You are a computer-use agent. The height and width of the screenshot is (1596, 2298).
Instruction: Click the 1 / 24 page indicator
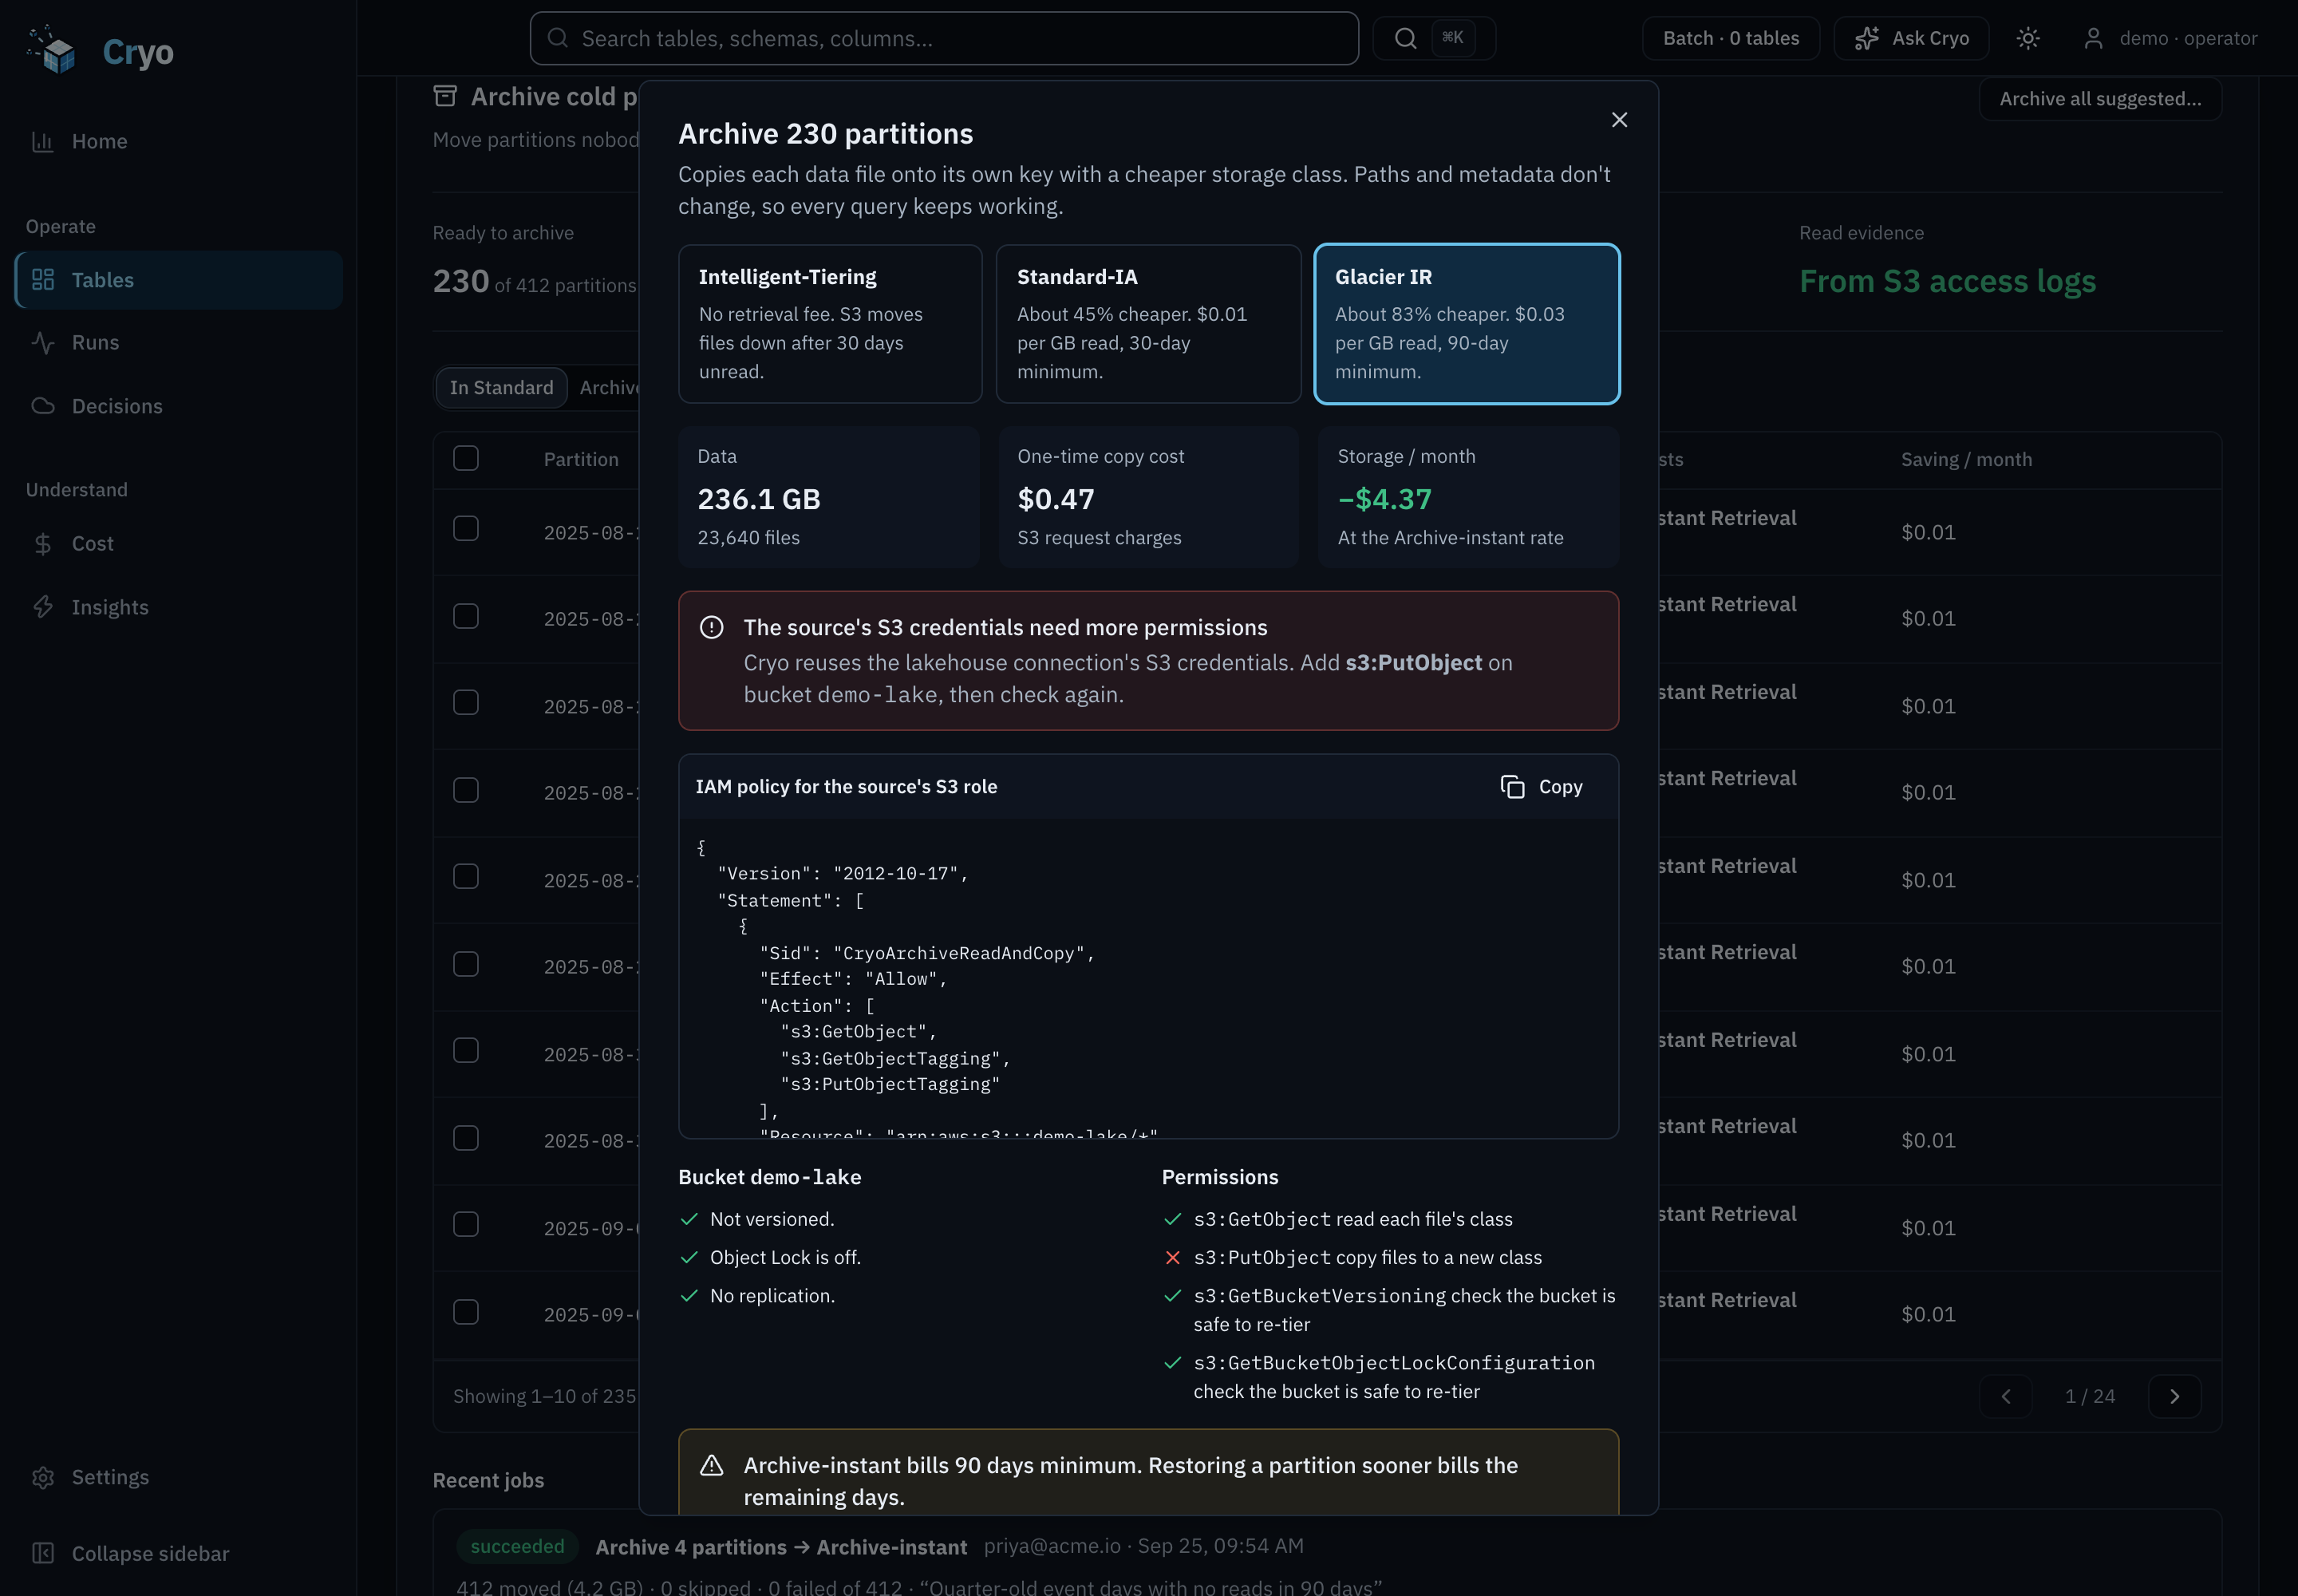pyautogui.click(x=2090, y=1397)
